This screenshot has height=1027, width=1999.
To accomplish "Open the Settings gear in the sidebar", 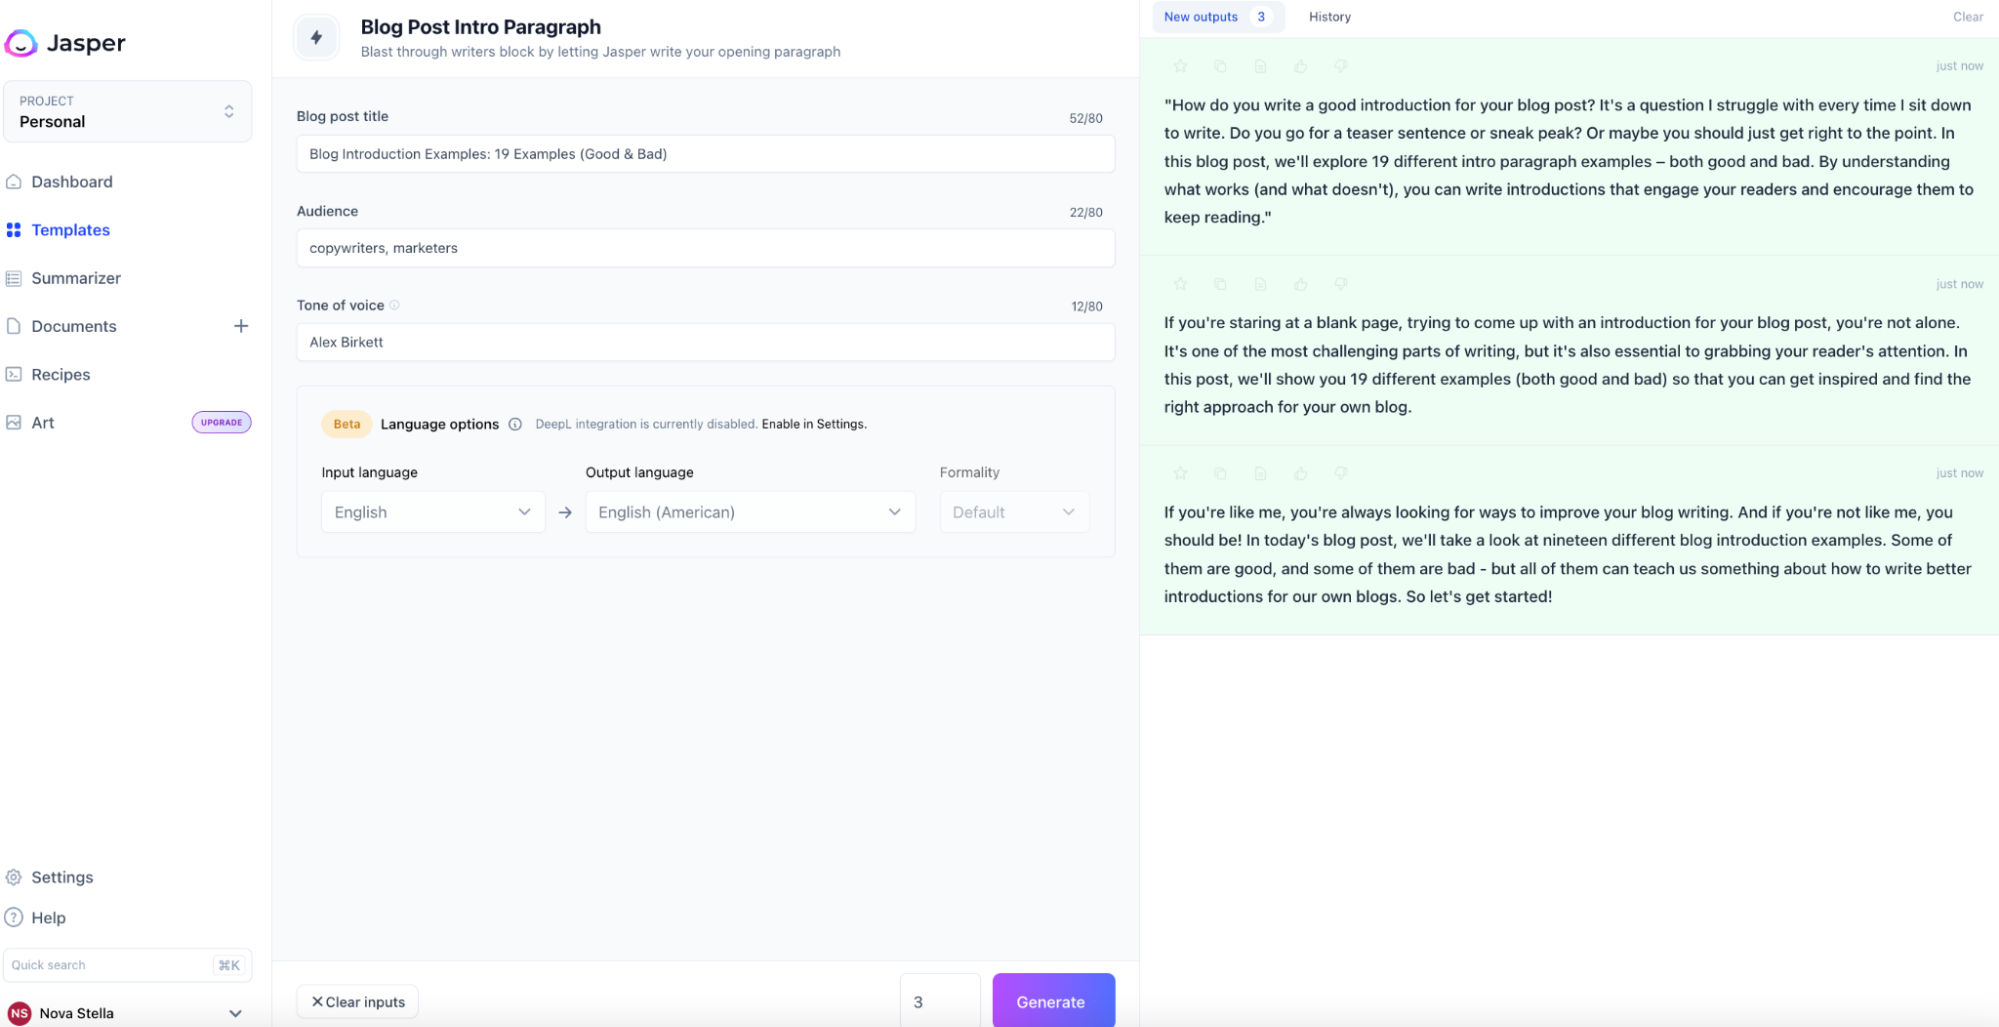I will 14,877.
